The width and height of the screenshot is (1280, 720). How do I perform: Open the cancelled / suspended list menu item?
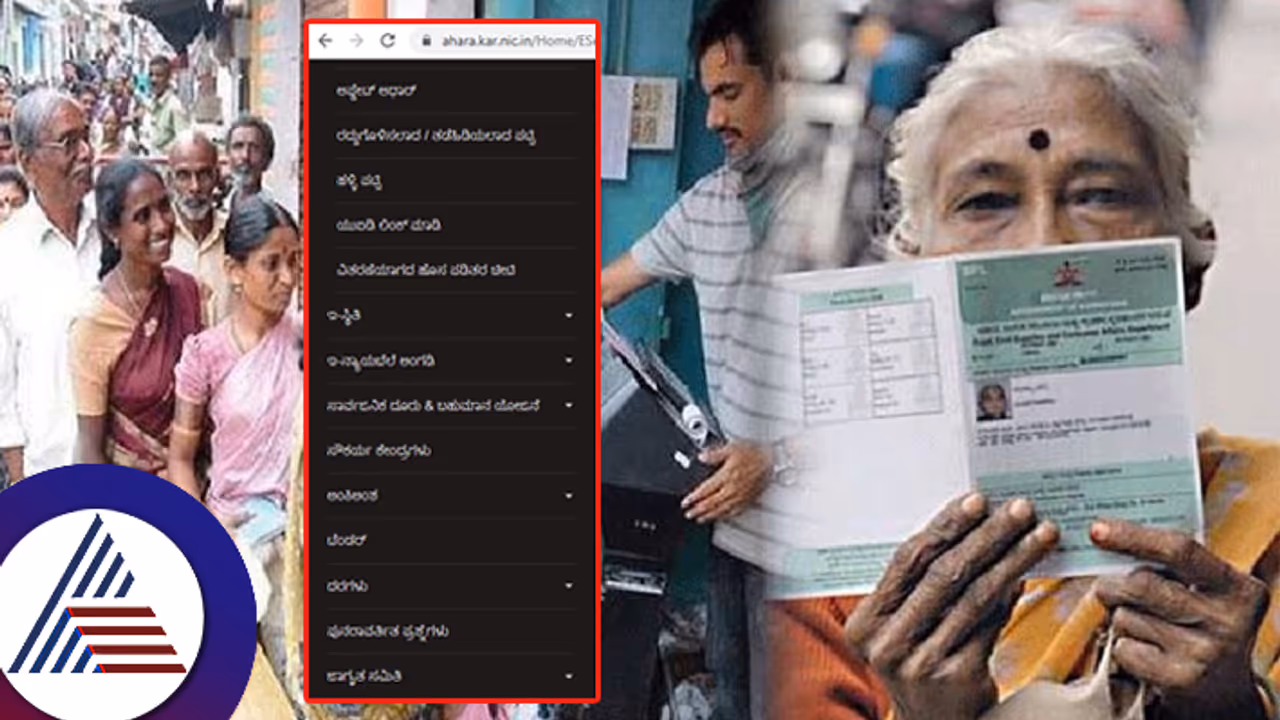(x=435, y=136)
